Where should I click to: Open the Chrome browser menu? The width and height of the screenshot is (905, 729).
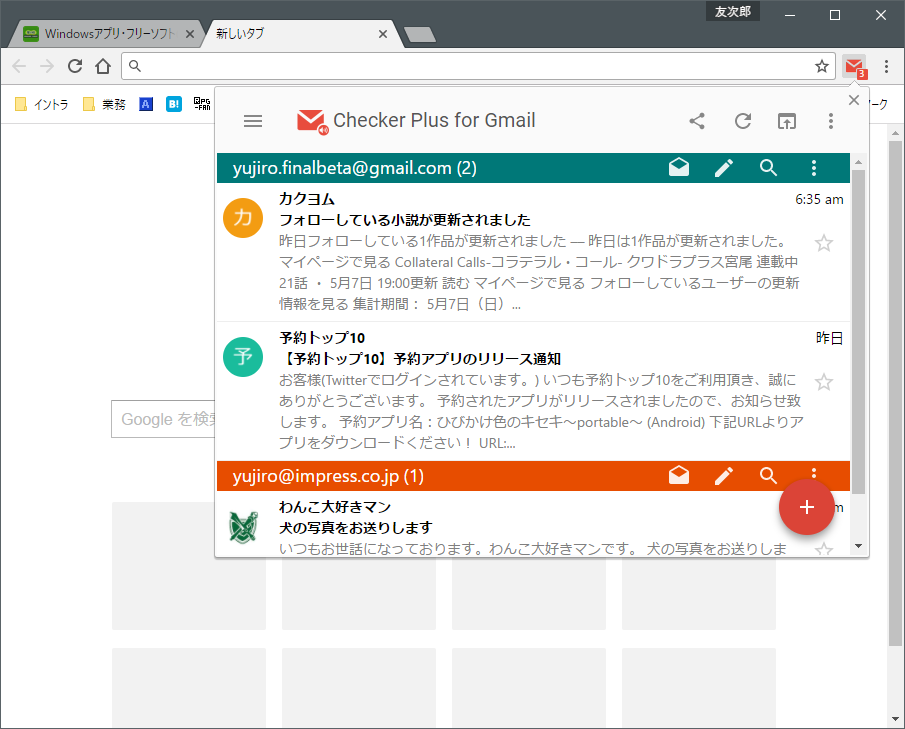[x=887, y=66]
